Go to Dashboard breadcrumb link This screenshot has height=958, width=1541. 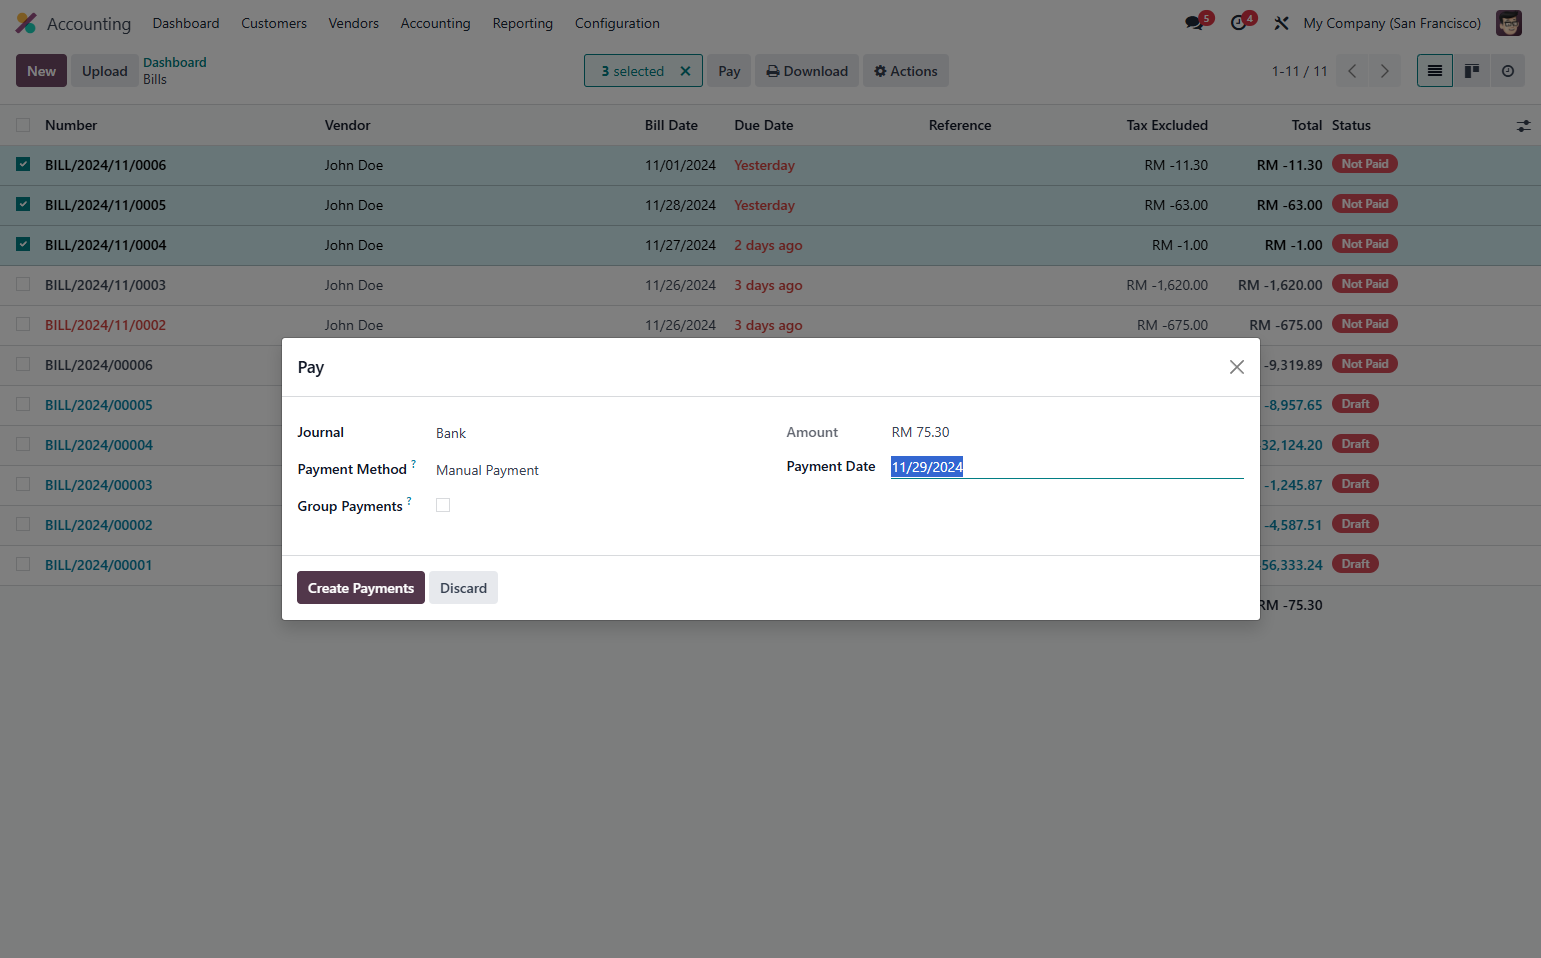coord(175,62)
